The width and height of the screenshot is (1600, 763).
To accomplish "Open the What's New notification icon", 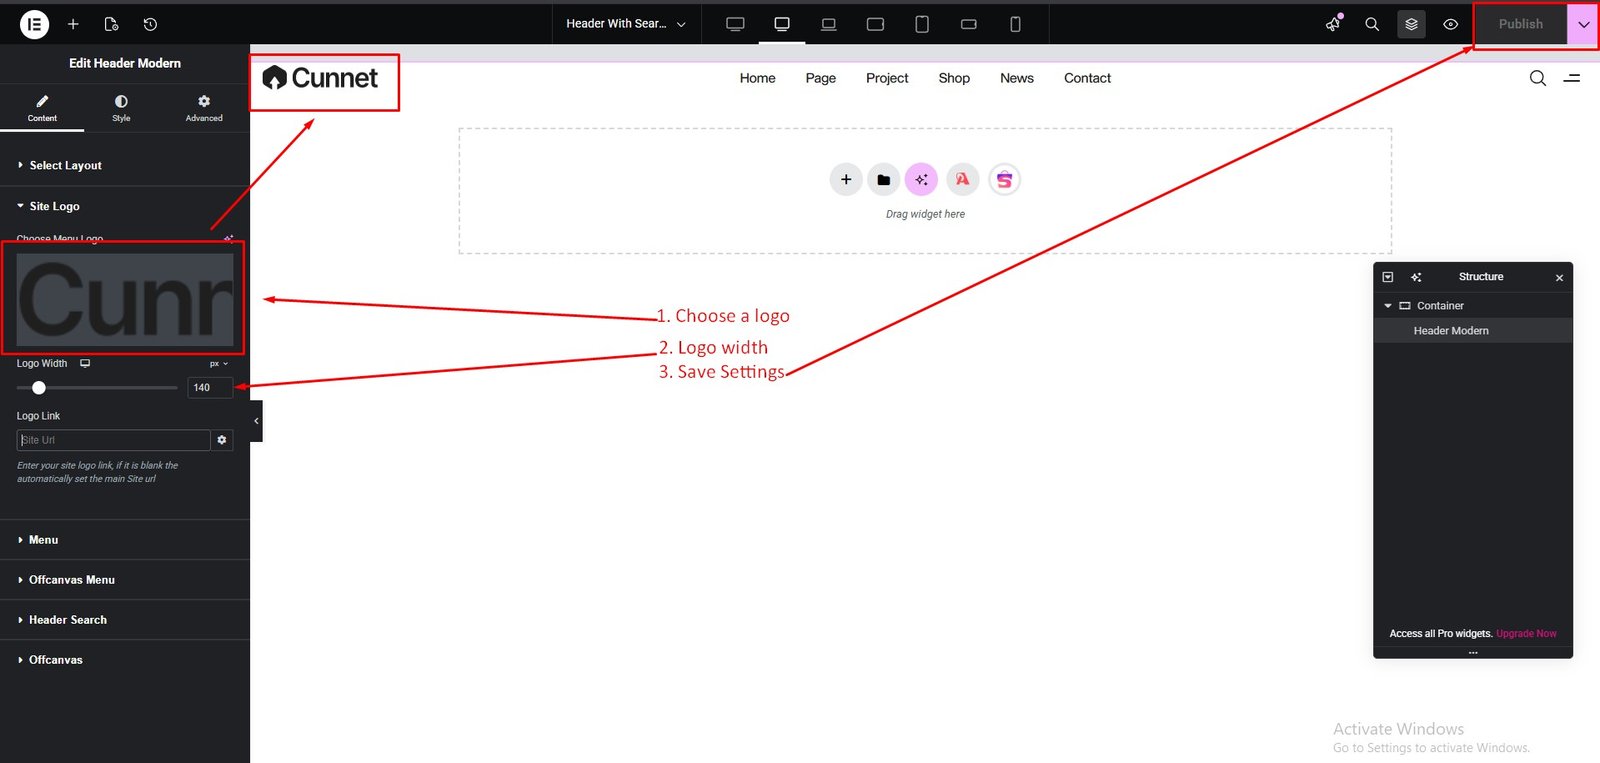I will [x=1333, y=24].
